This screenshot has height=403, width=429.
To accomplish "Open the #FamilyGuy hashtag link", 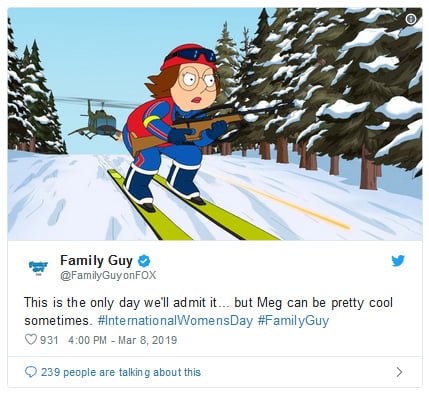I will tap(293, 321).
